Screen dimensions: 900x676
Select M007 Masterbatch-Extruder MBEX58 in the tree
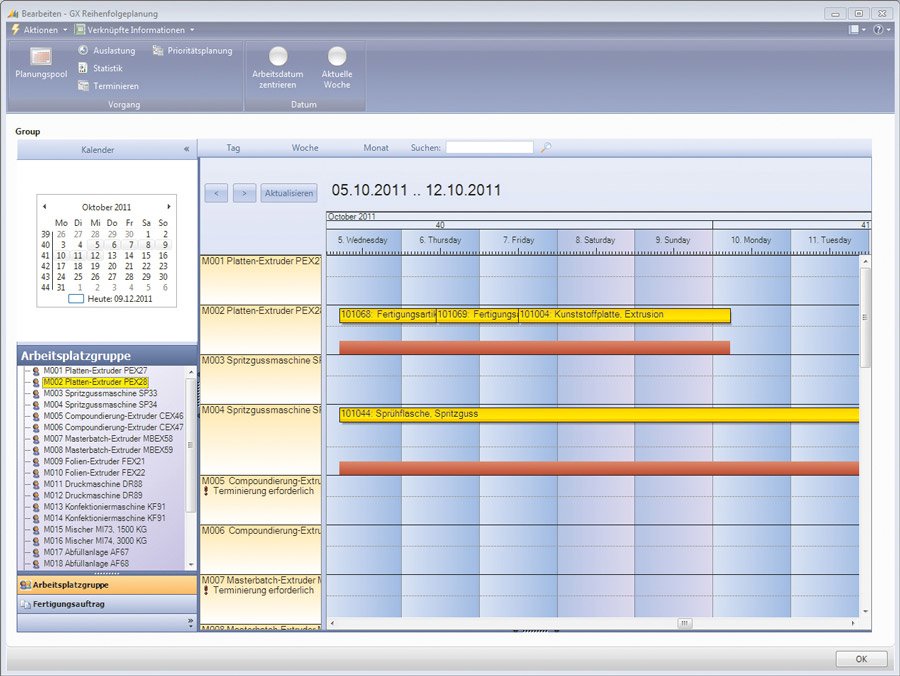(108, 439)
